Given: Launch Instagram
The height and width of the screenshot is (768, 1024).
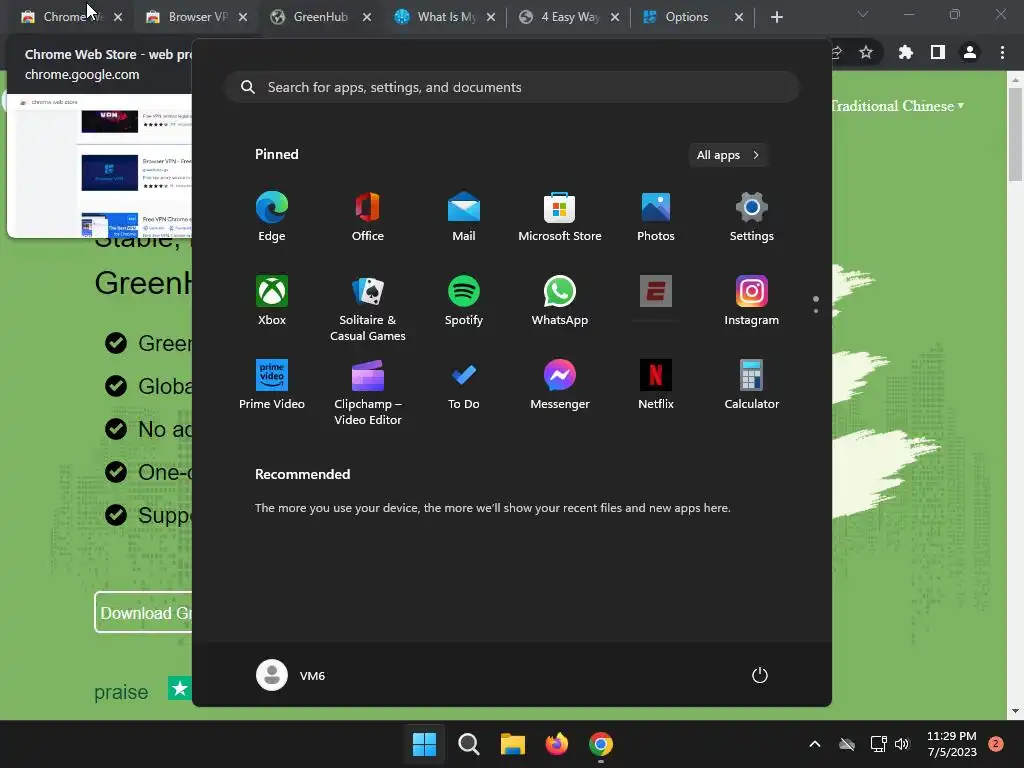Looking at the screenshot, I should coord(752,301).
